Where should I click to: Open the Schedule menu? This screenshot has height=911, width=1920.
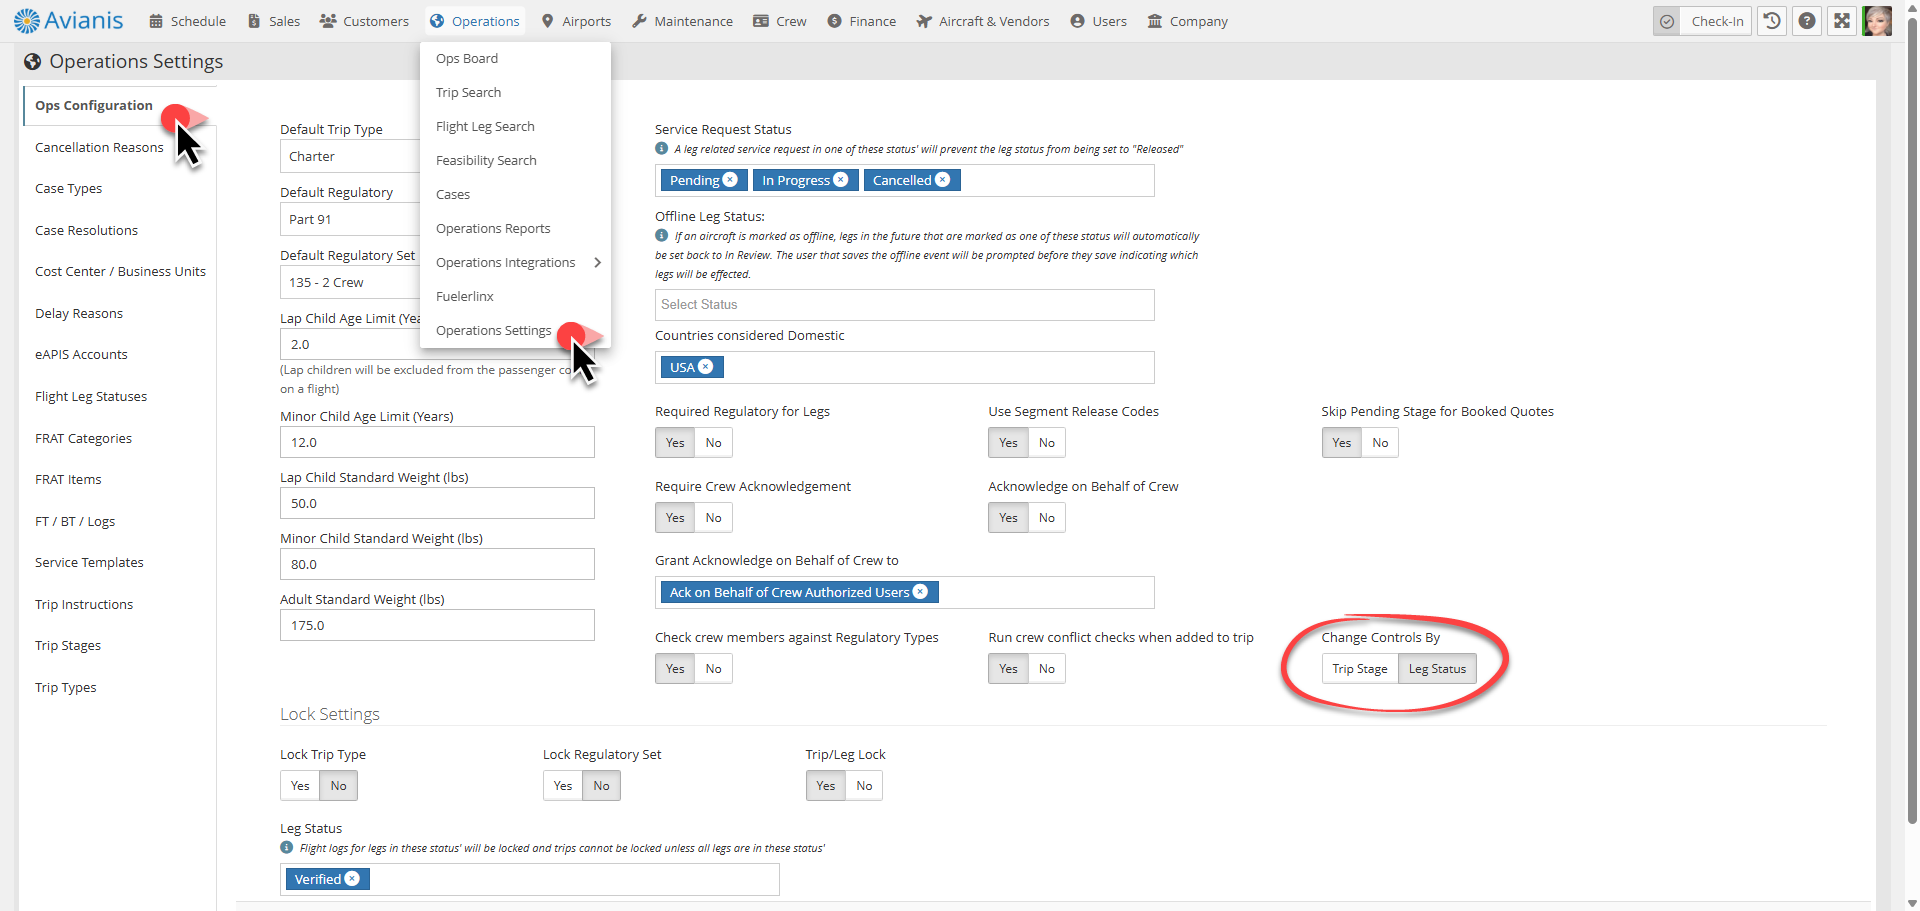click(187, 21)
